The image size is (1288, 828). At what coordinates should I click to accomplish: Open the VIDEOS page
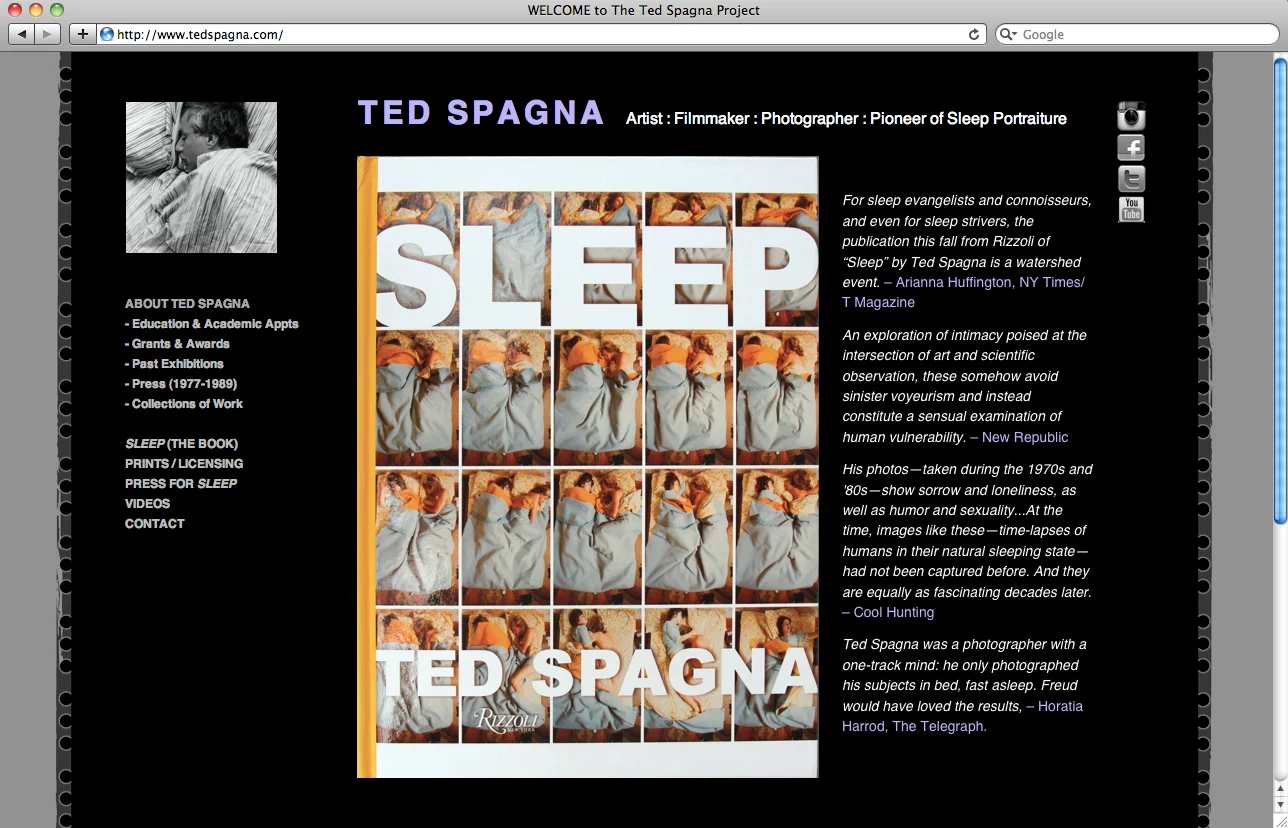point(147,503)
